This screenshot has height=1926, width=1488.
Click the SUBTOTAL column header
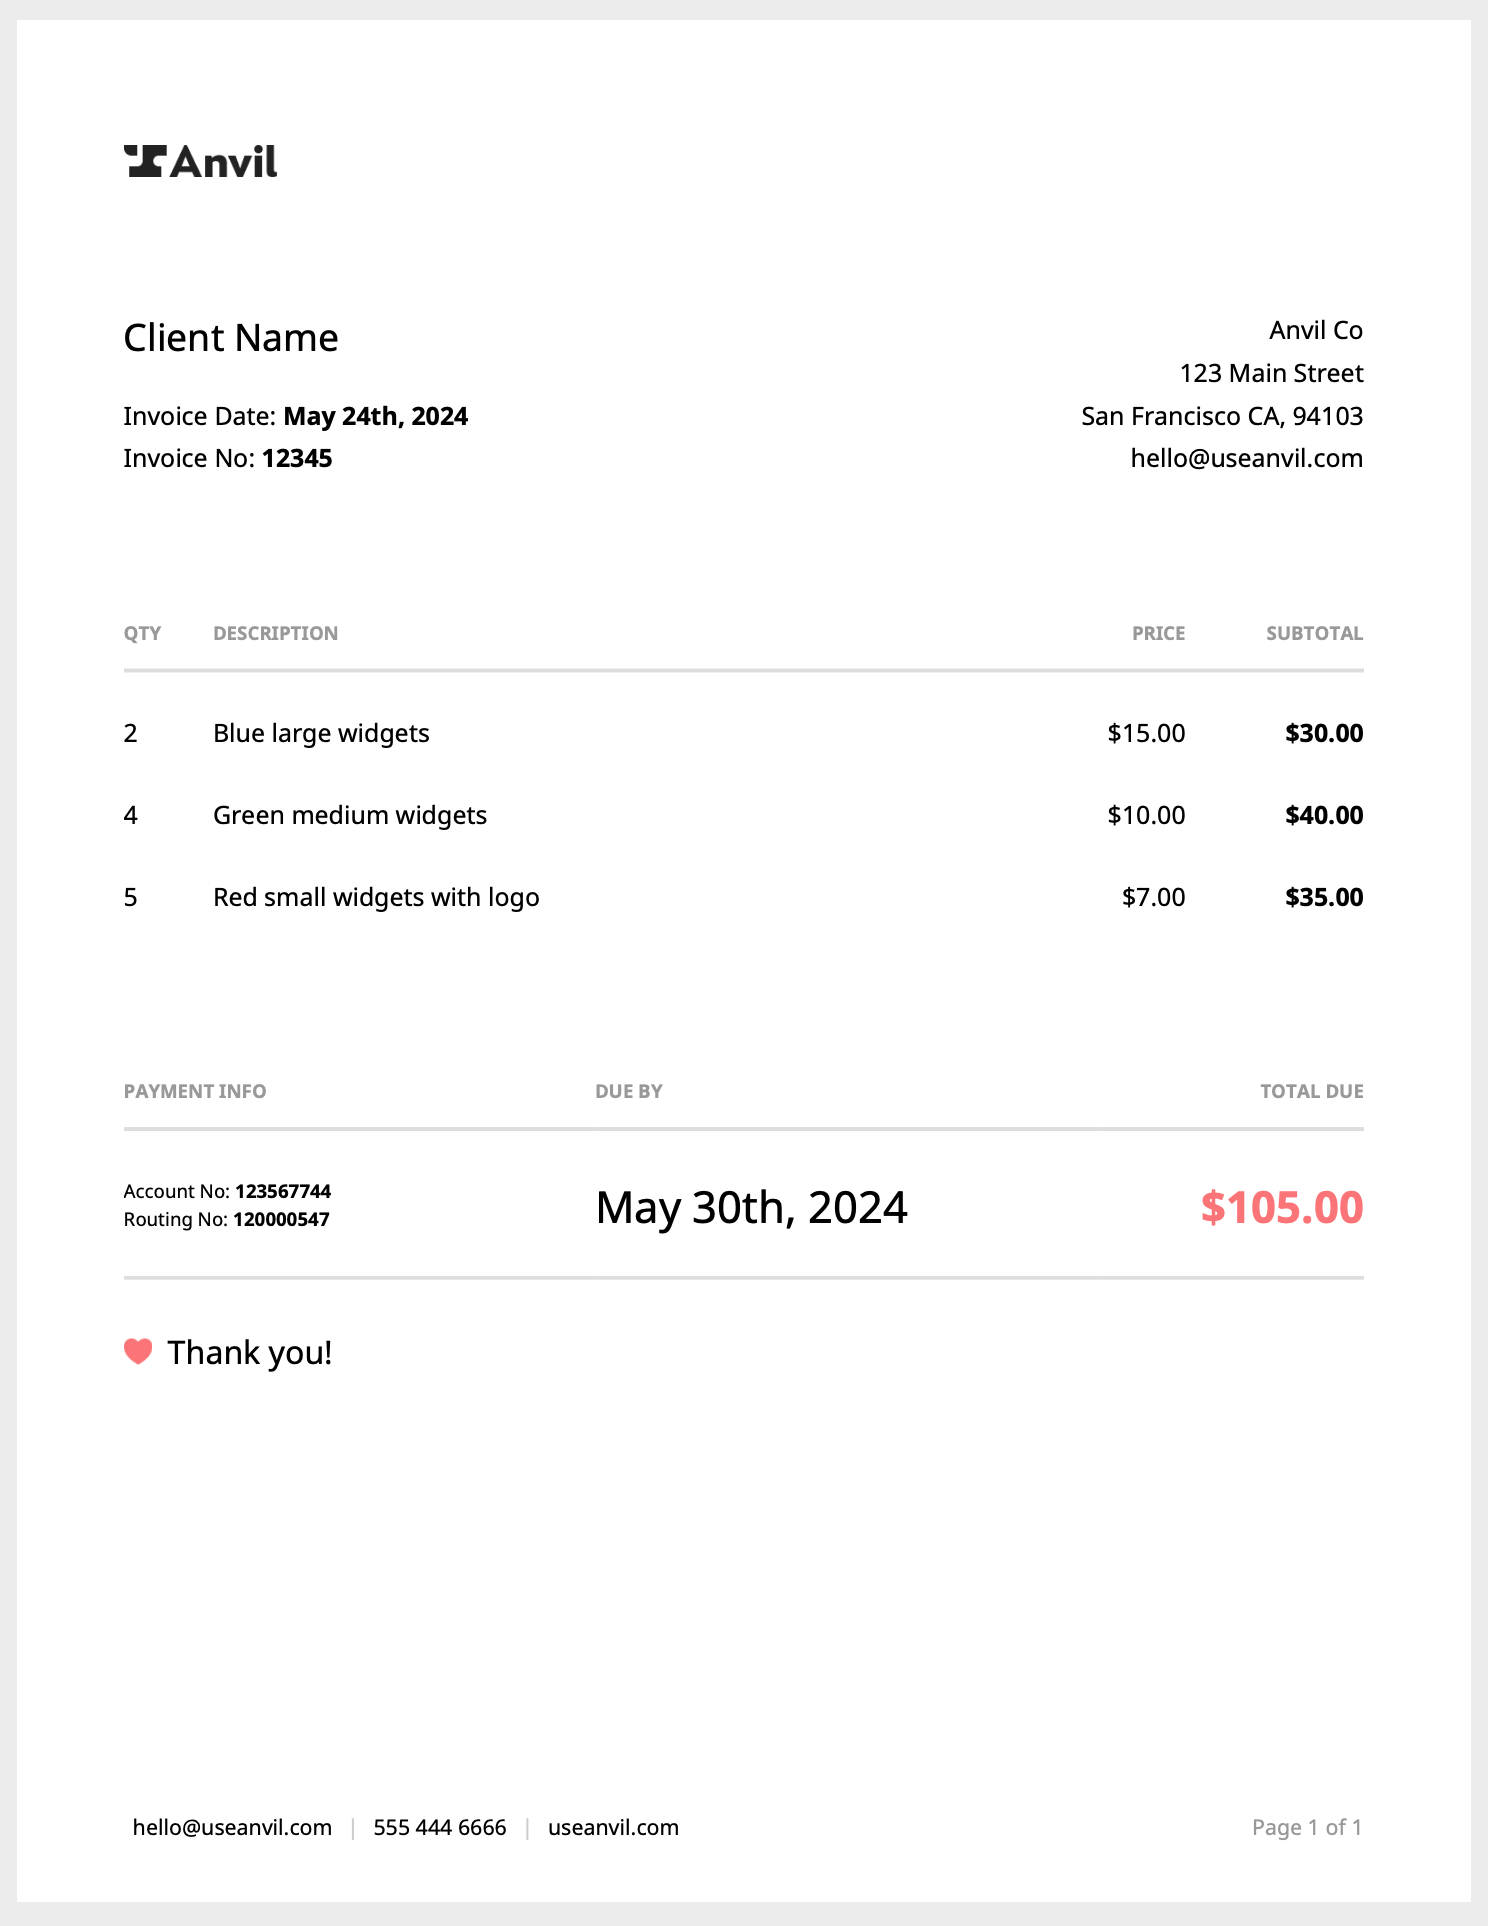1314,633
